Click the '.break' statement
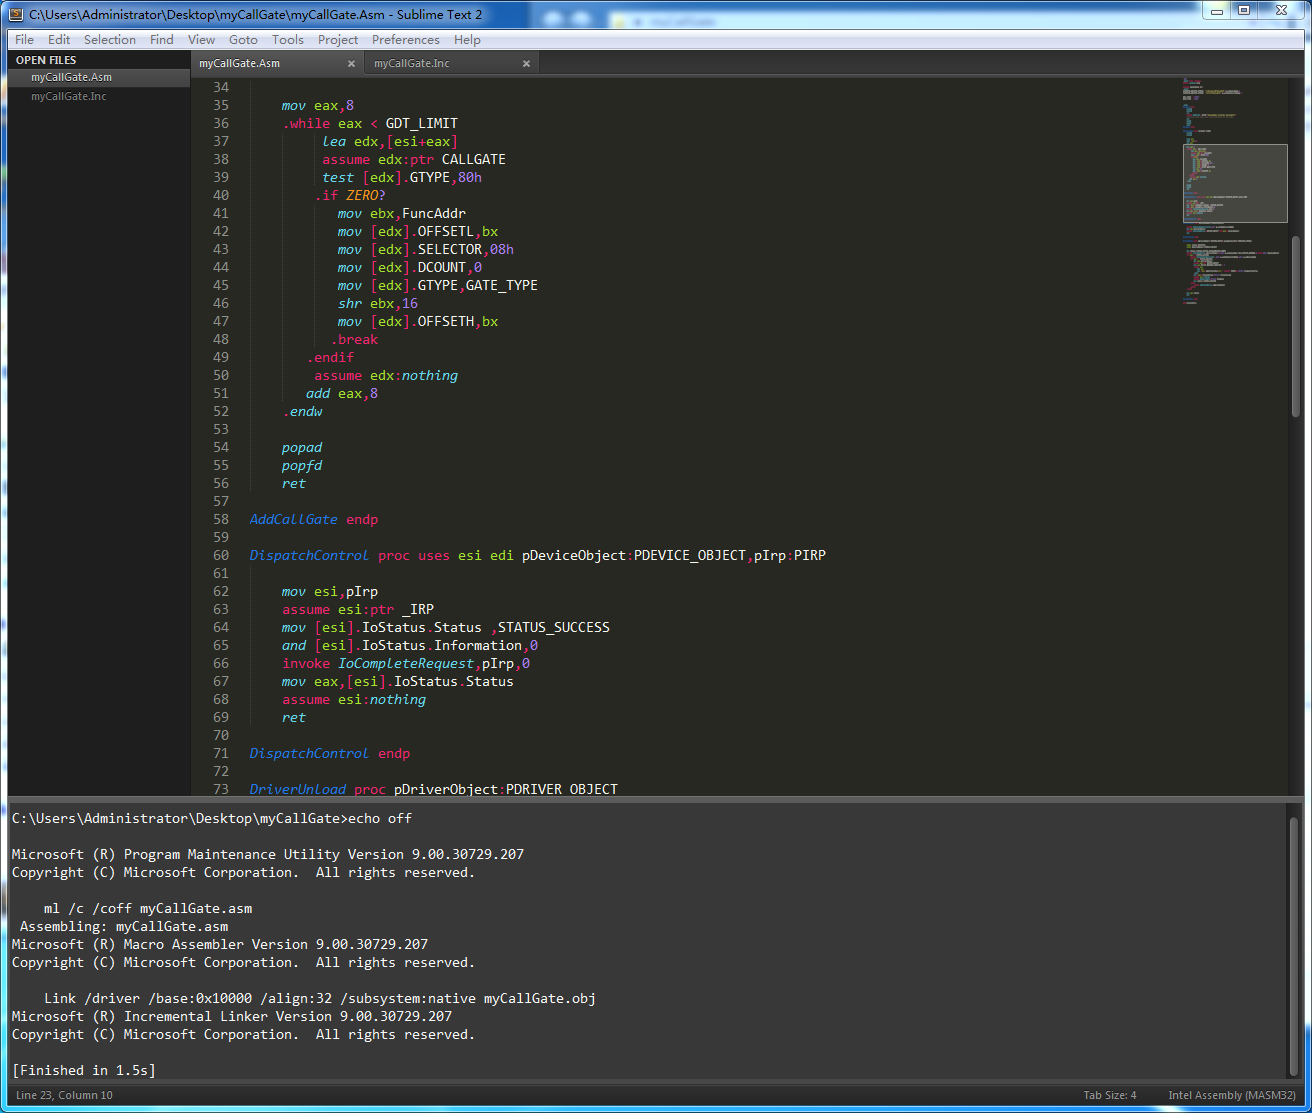This screenshot has height=1113, width=1312. pos(354,340)
